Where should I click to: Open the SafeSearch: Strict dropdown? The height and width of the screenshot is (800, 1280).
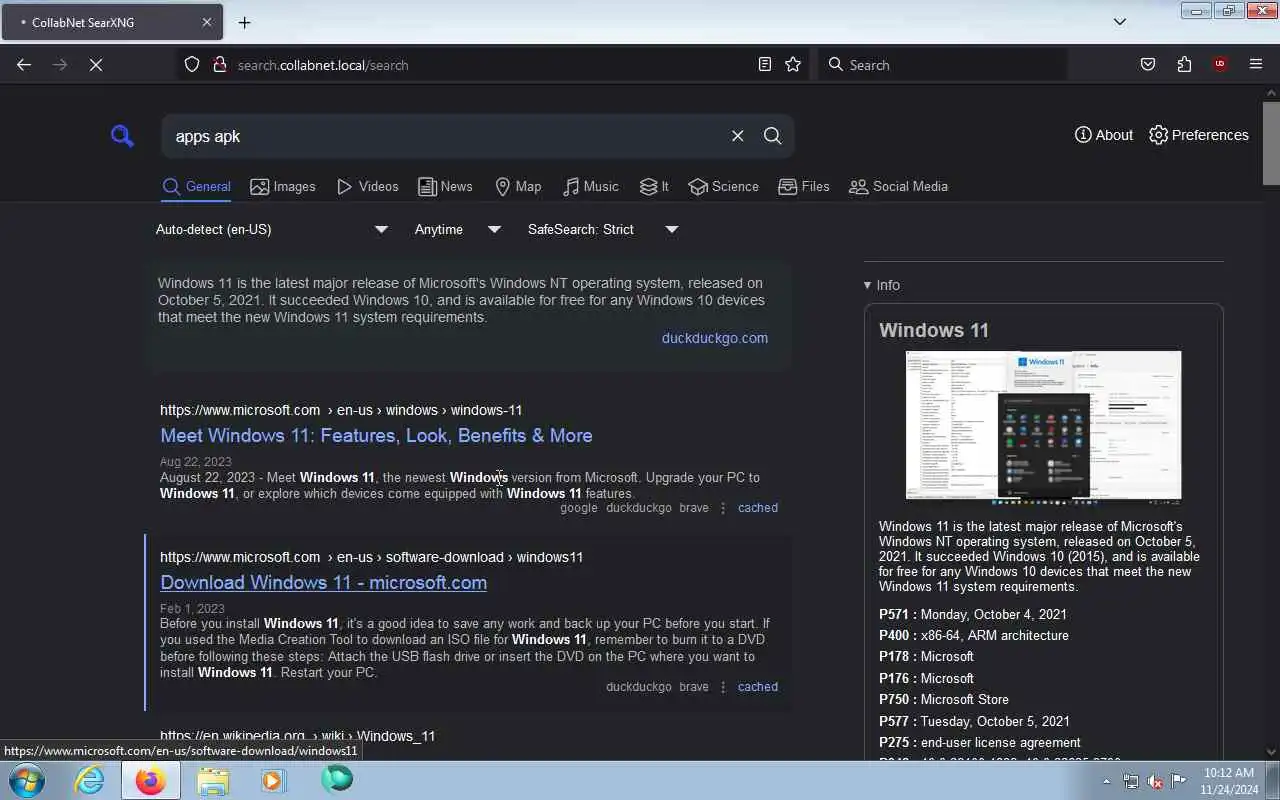[x=603, y=229]
